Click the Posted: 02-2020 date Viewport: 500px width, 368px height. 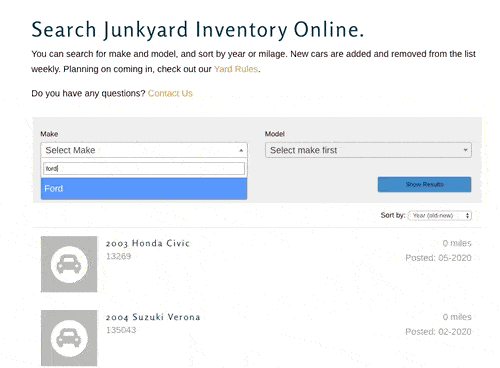click(438, 332)
